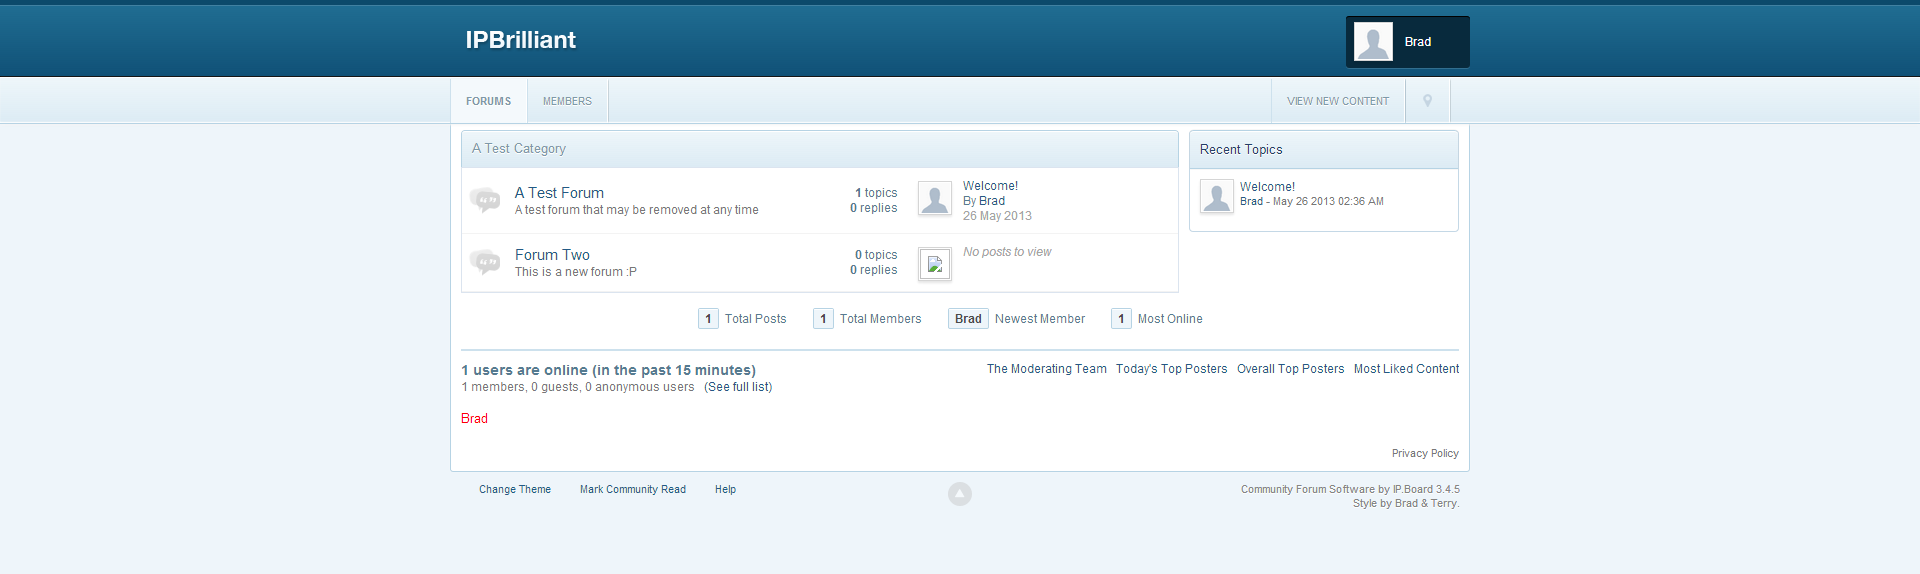The height and width of the screenshot is (574, 1920).
Task: Open View New Content
Action: pos(1337,101)
